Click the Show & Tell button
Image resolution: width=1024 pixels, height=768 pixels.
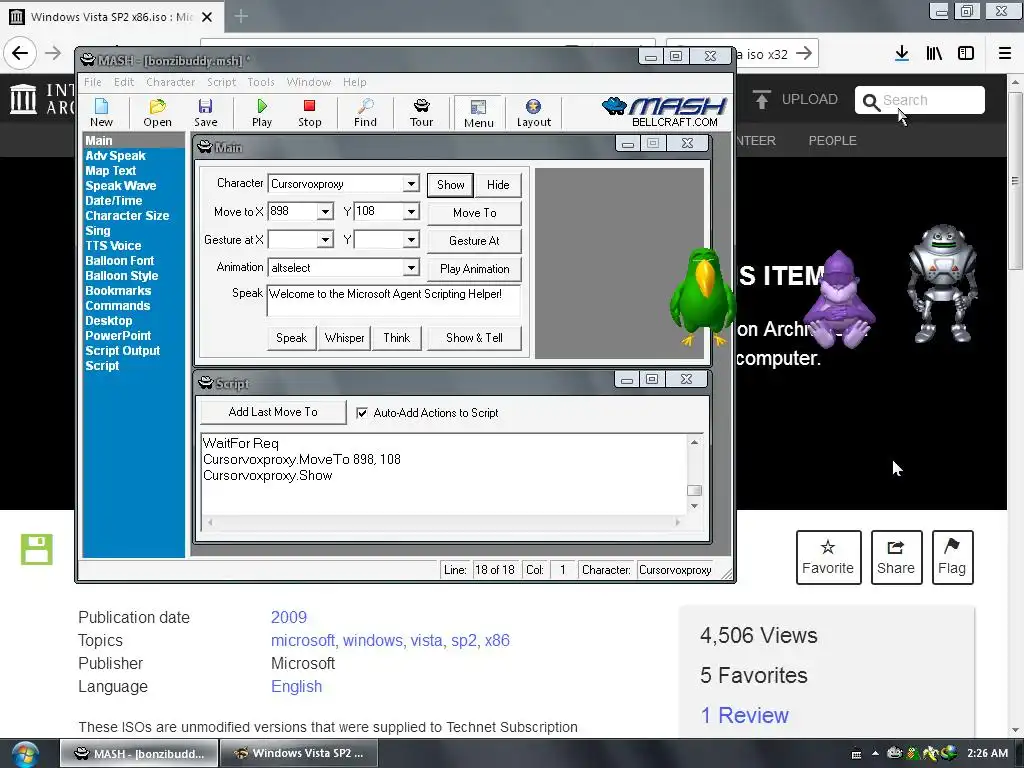(x=474, y=338)
